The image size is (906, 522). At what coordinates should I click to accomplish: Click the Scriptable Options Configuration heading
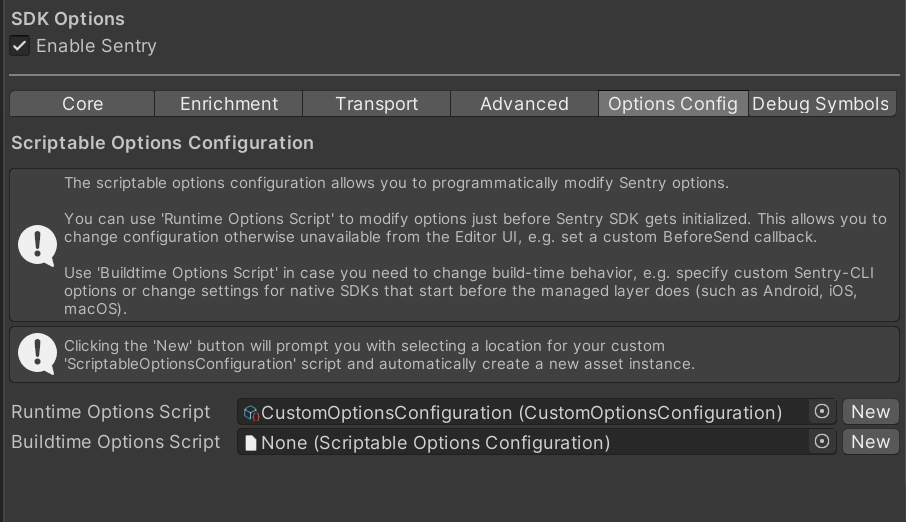click(162, 143)
